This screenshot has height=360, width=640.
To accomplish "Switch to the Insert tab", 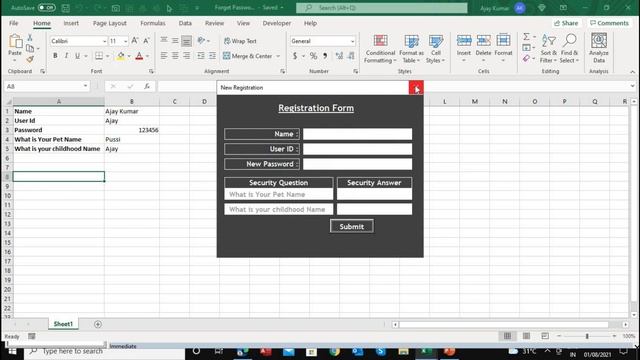I will (x=71, y=23).
